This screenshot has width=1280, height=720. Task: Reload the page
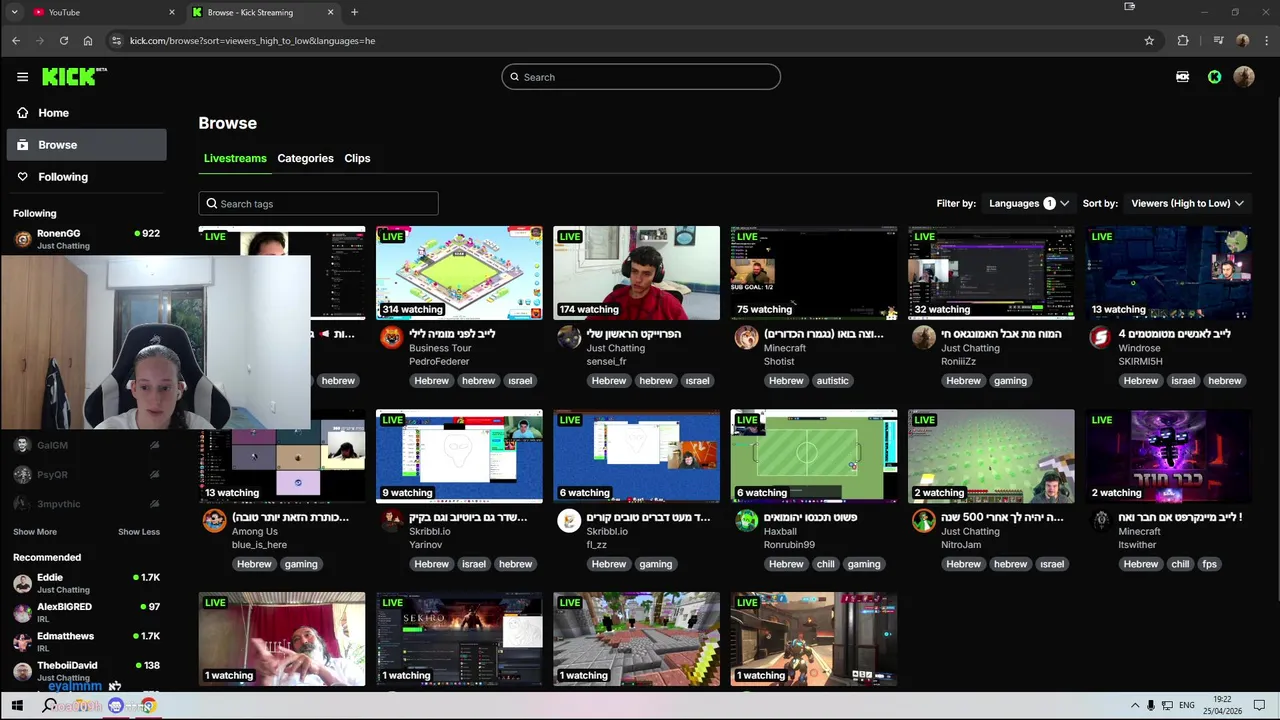(x=64, y=41)
